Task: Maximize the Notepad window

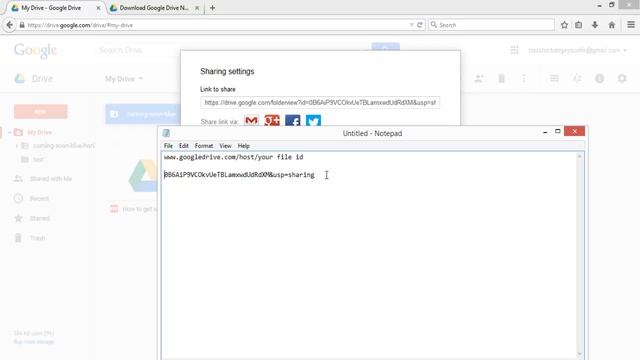Action: (x=558, y=131)
